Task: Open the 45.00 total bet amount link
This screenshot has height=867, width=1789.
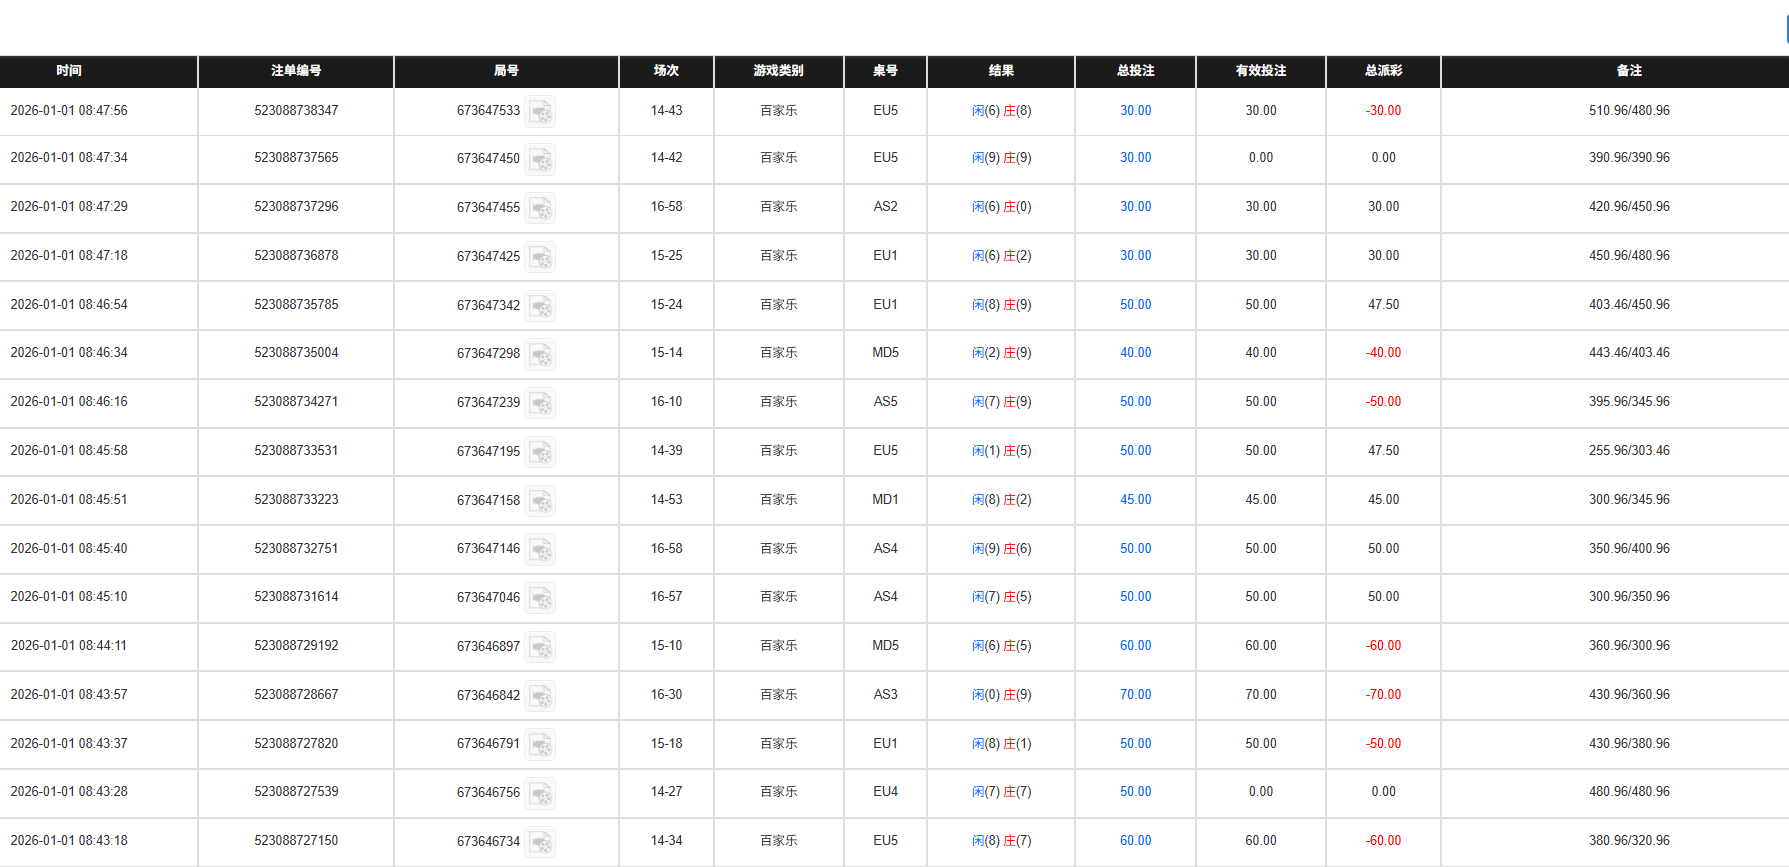Action: pos(1135,500)
